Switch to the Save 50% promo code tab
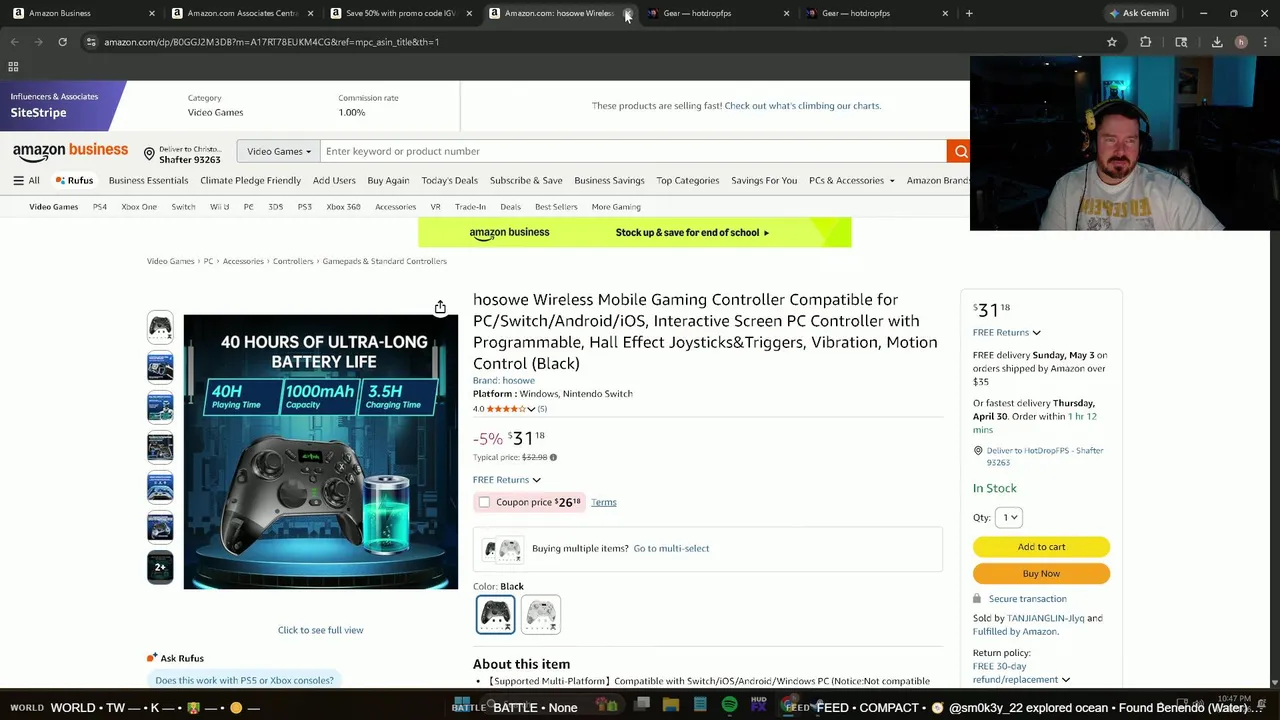This screenshot has height=720, width=1280. (400, 13)
